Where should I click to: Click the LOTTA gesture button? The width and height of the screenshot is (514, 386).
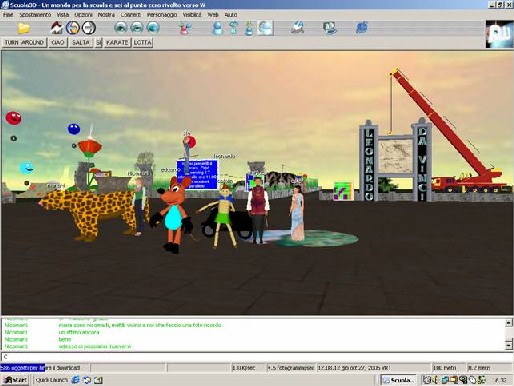click(x=142, y=43)
